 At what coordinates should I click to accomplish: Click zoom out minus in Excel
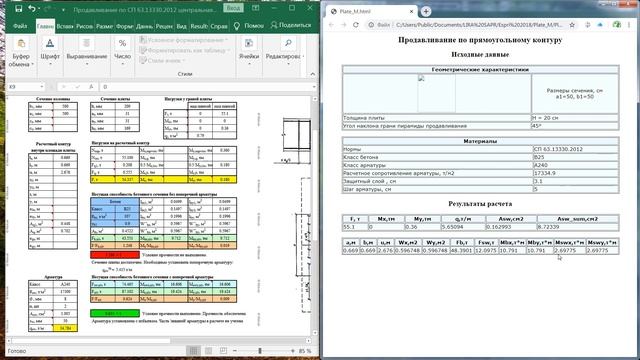pos(235,351)
